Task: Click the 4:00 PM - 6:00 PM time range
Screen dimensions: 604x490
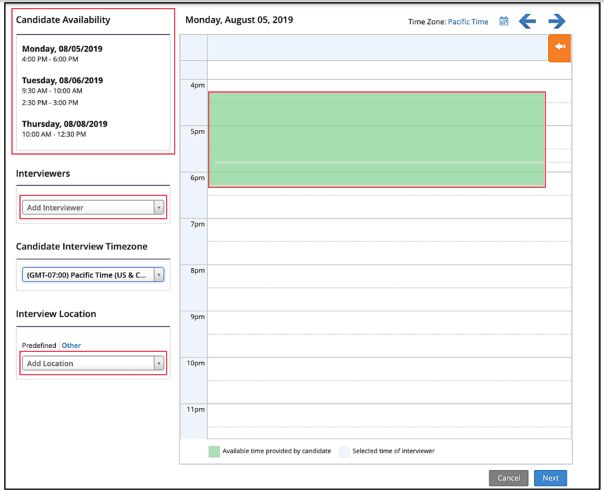Action: (50, 59)
